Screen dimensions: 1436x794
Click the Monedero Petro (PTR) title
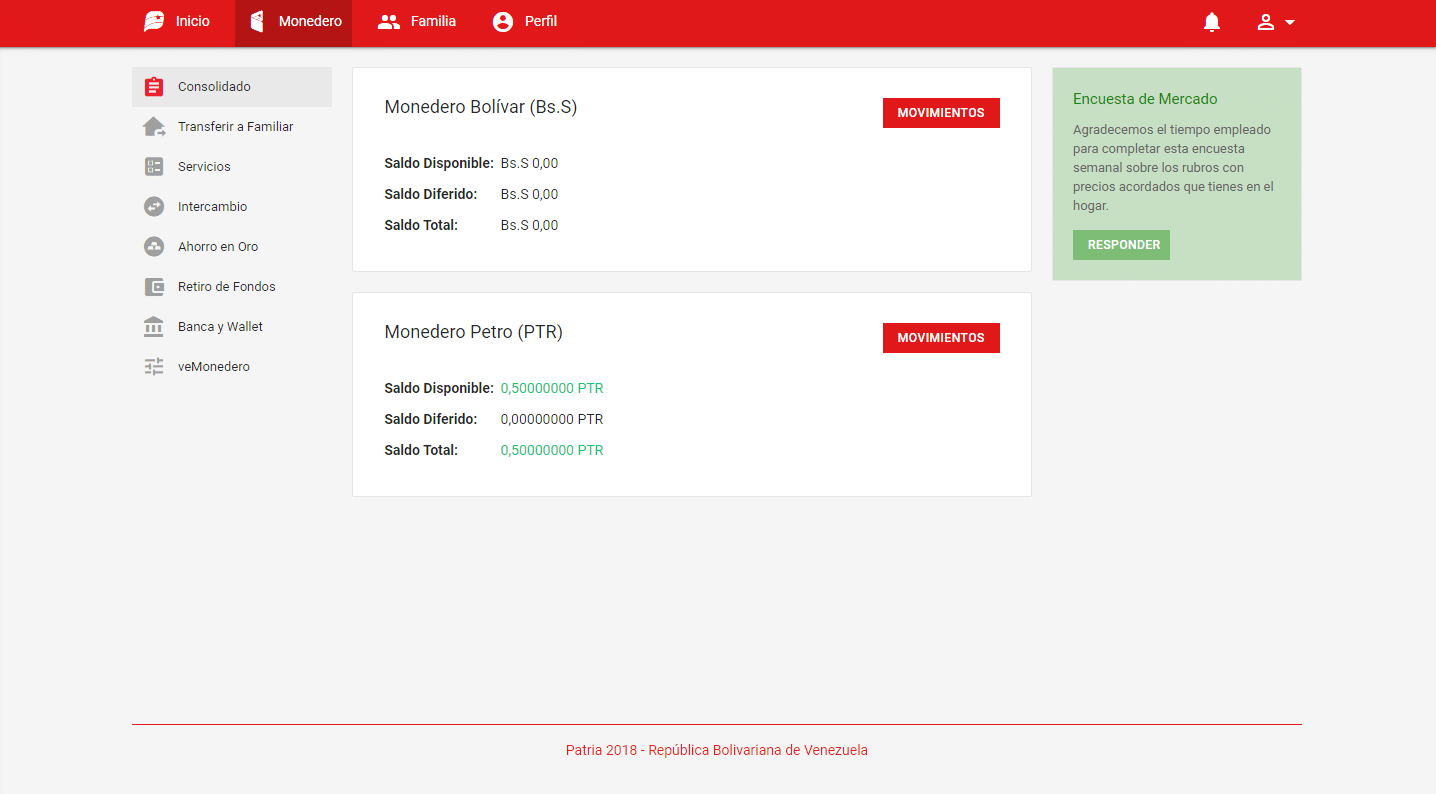474,332
